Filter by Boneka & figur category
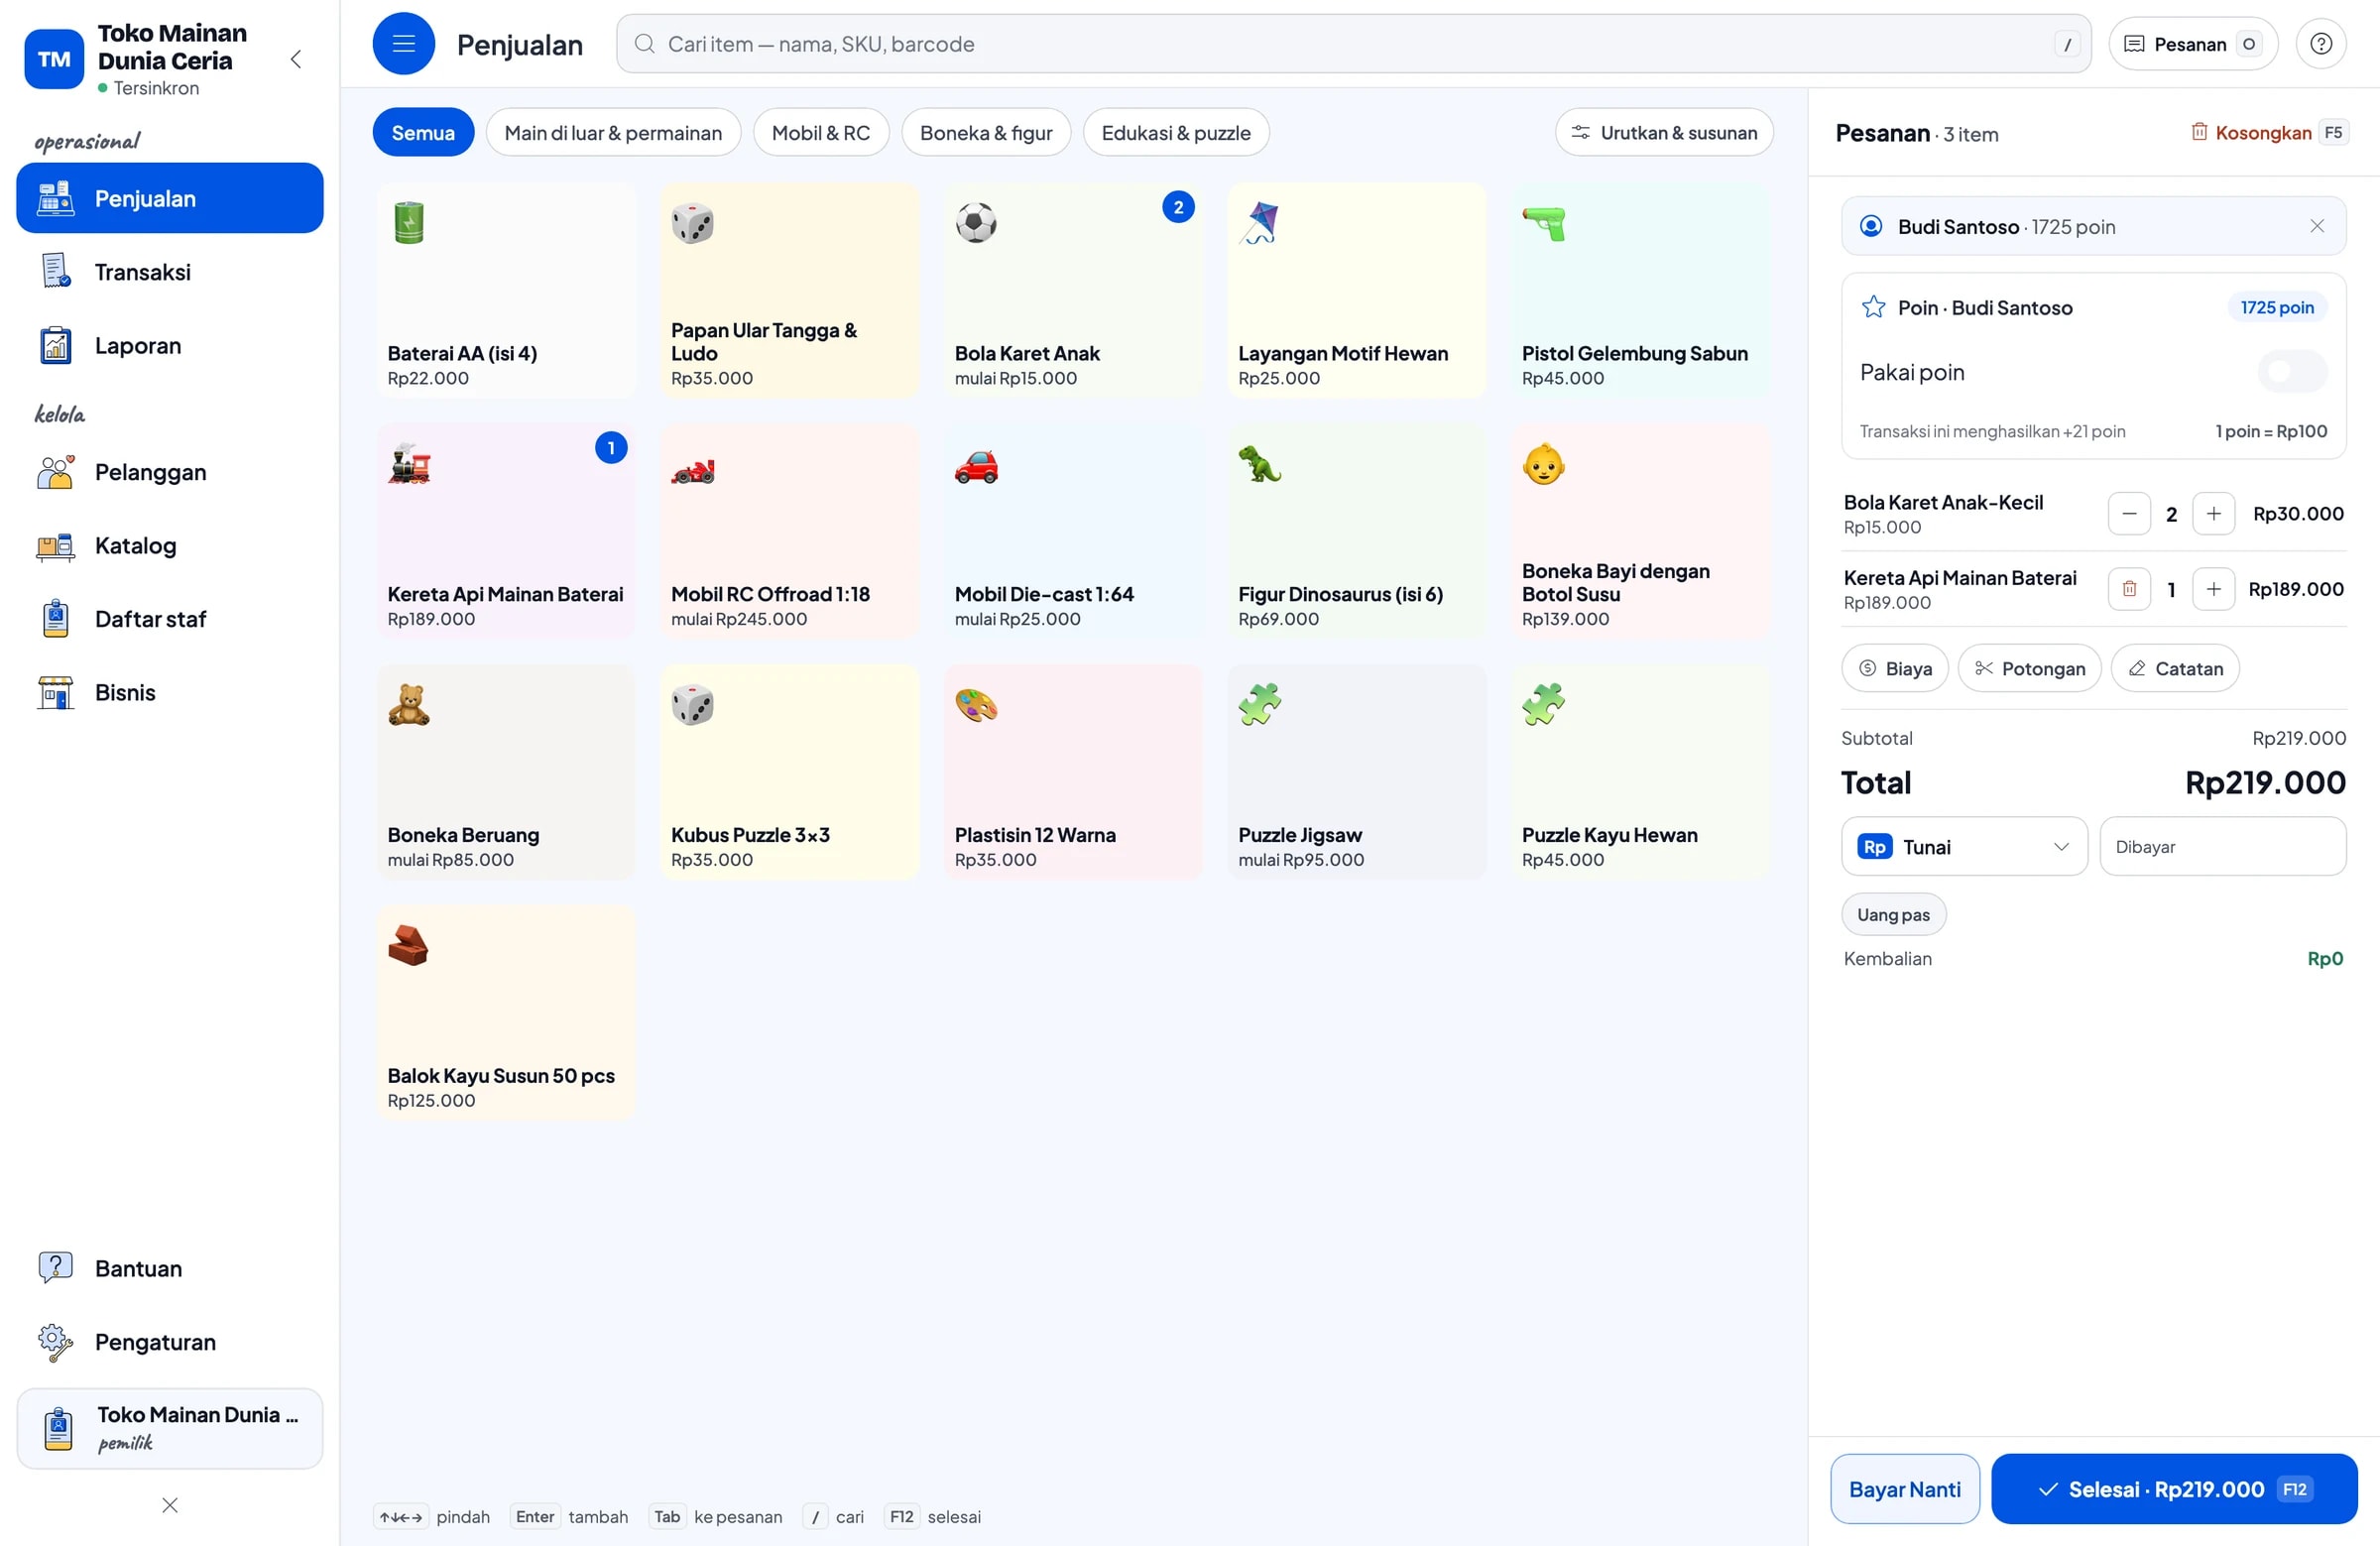This screenshot has height=1546, width=2380. 985,133
